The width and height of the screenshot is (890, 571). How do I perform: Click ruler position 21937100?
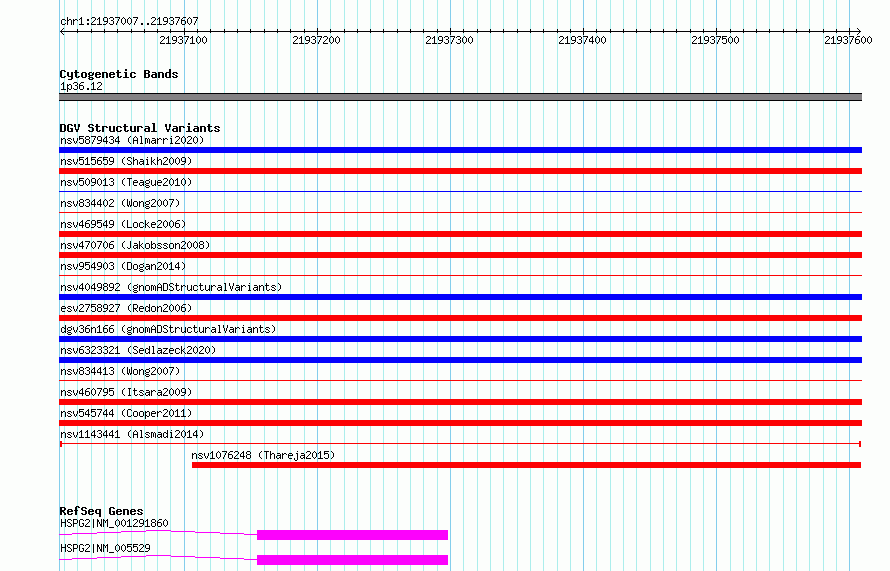point(183,40)
